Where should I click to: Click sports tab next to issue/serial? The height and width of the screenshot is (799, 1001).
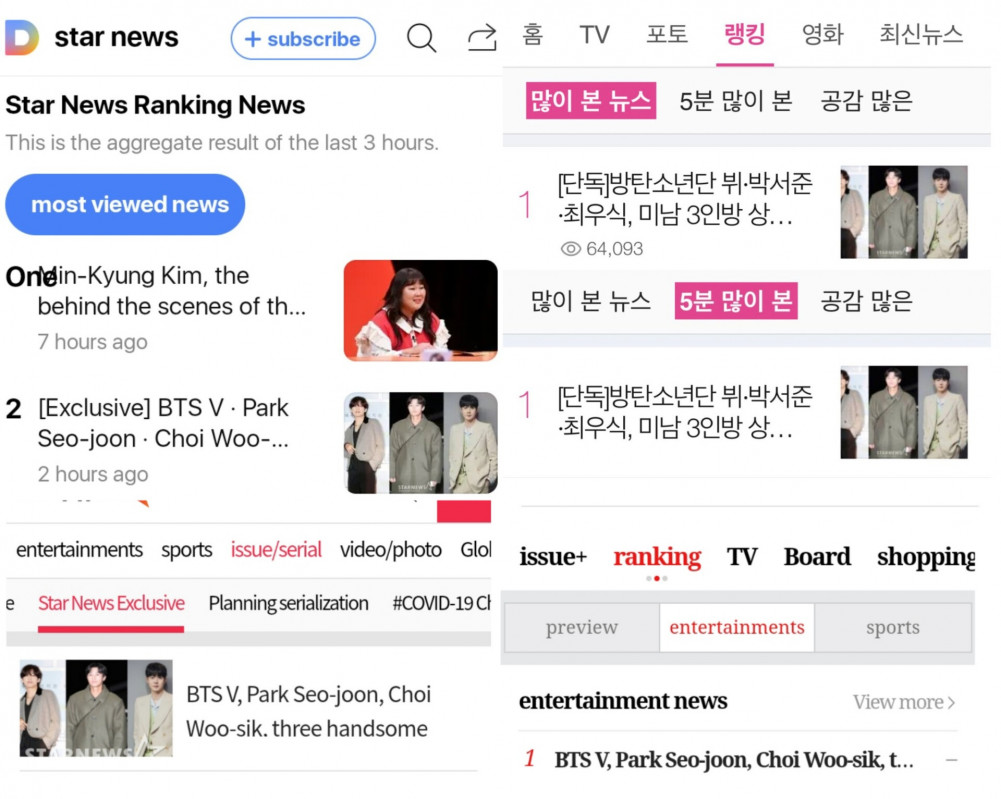(x=186, y=549)
